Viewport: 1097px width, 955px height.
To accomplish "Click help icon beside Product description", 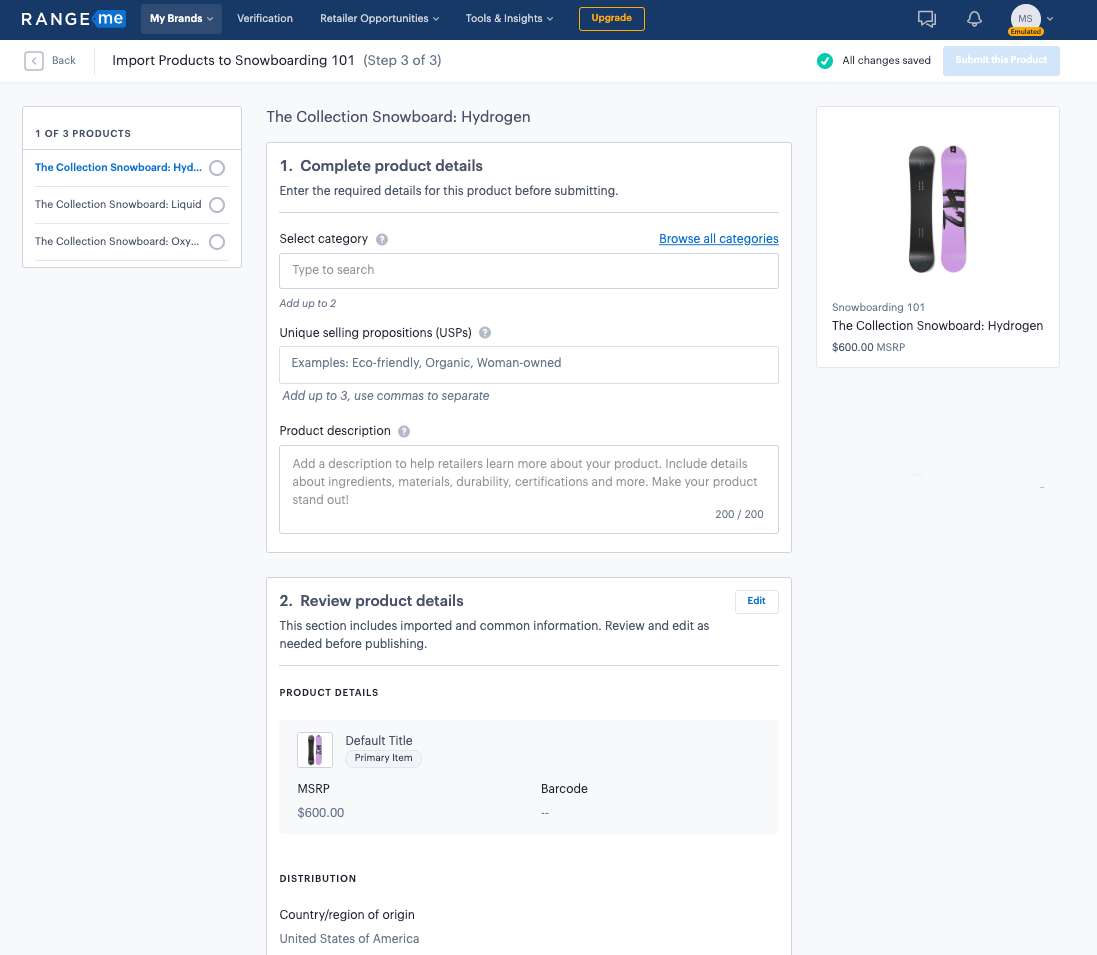I will pyautogui.click(x=404, y=432).
